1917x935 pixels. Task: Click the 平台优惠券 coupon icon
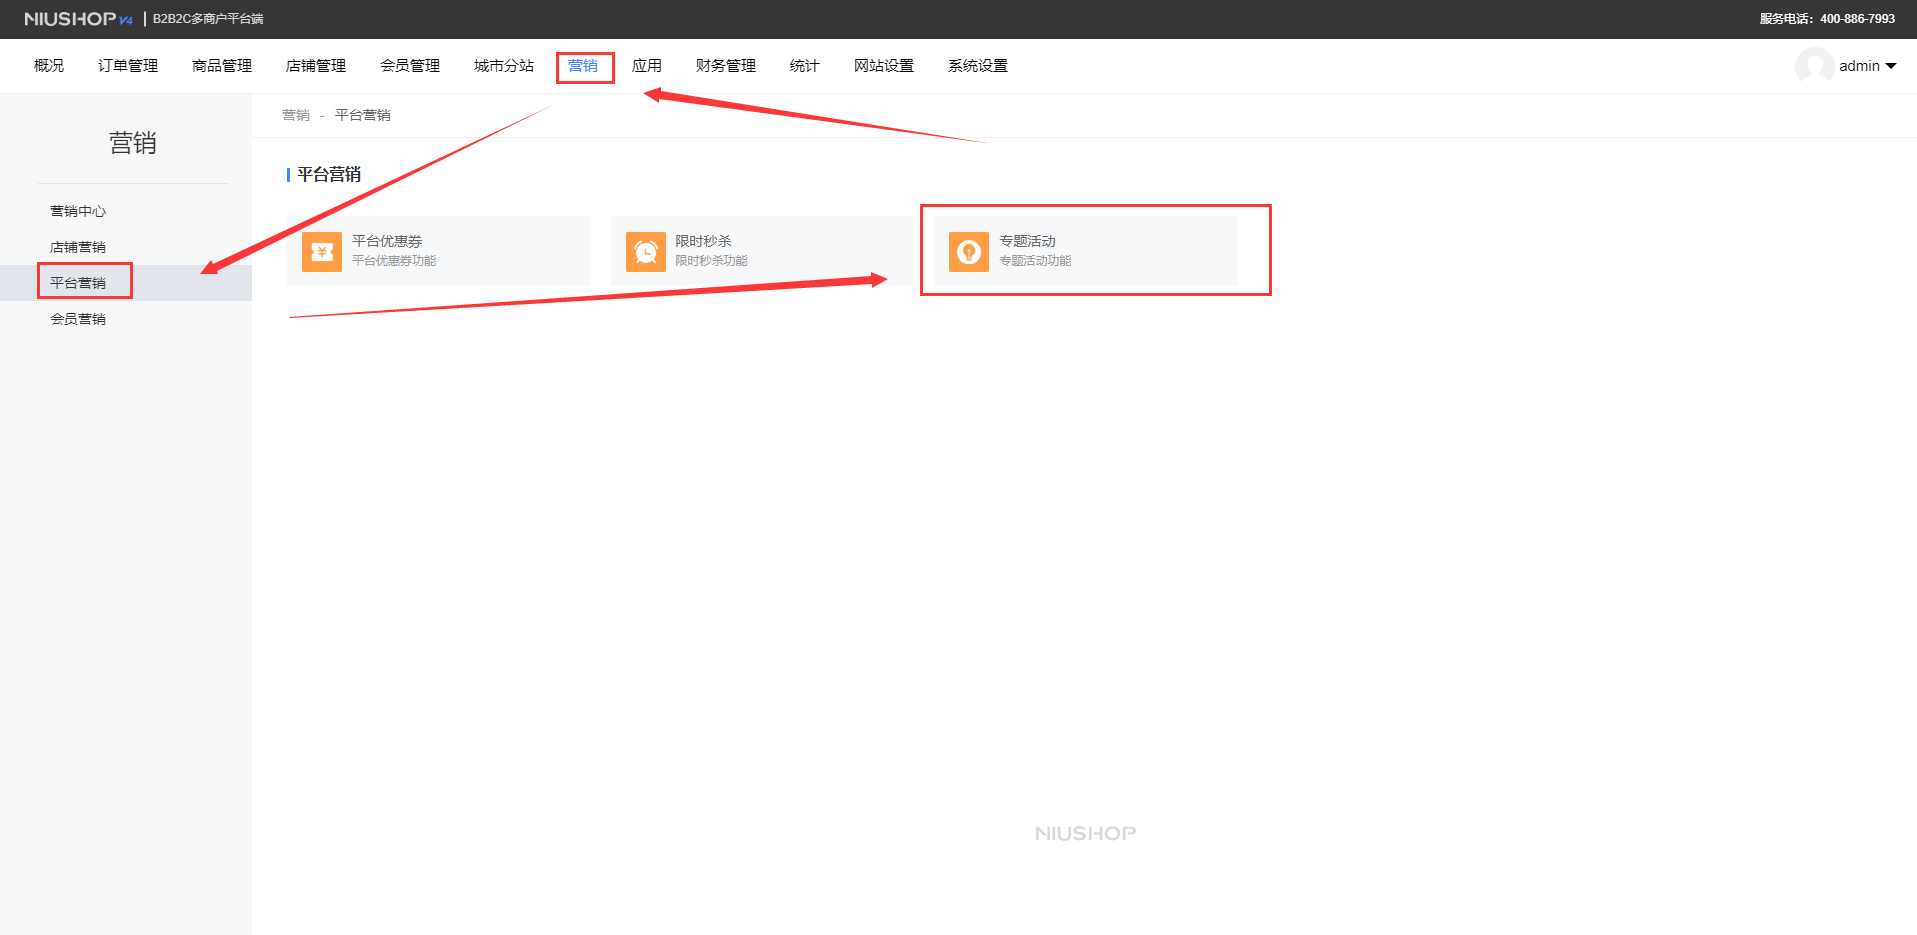pos(322,252)
